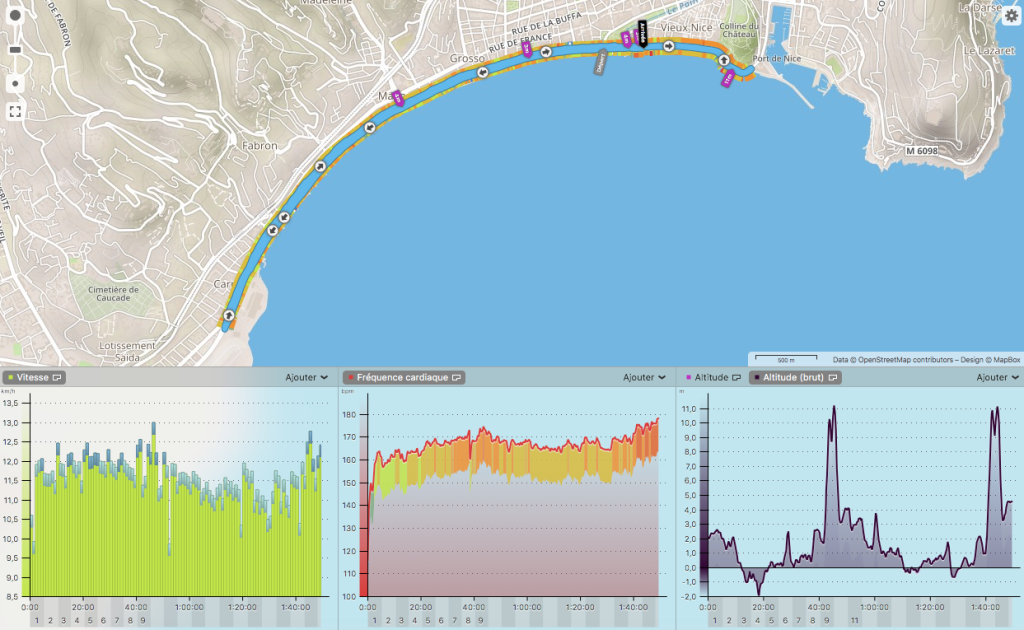Open map settings gear
Screen dimensions: 1024x630
click(1011, 16)
